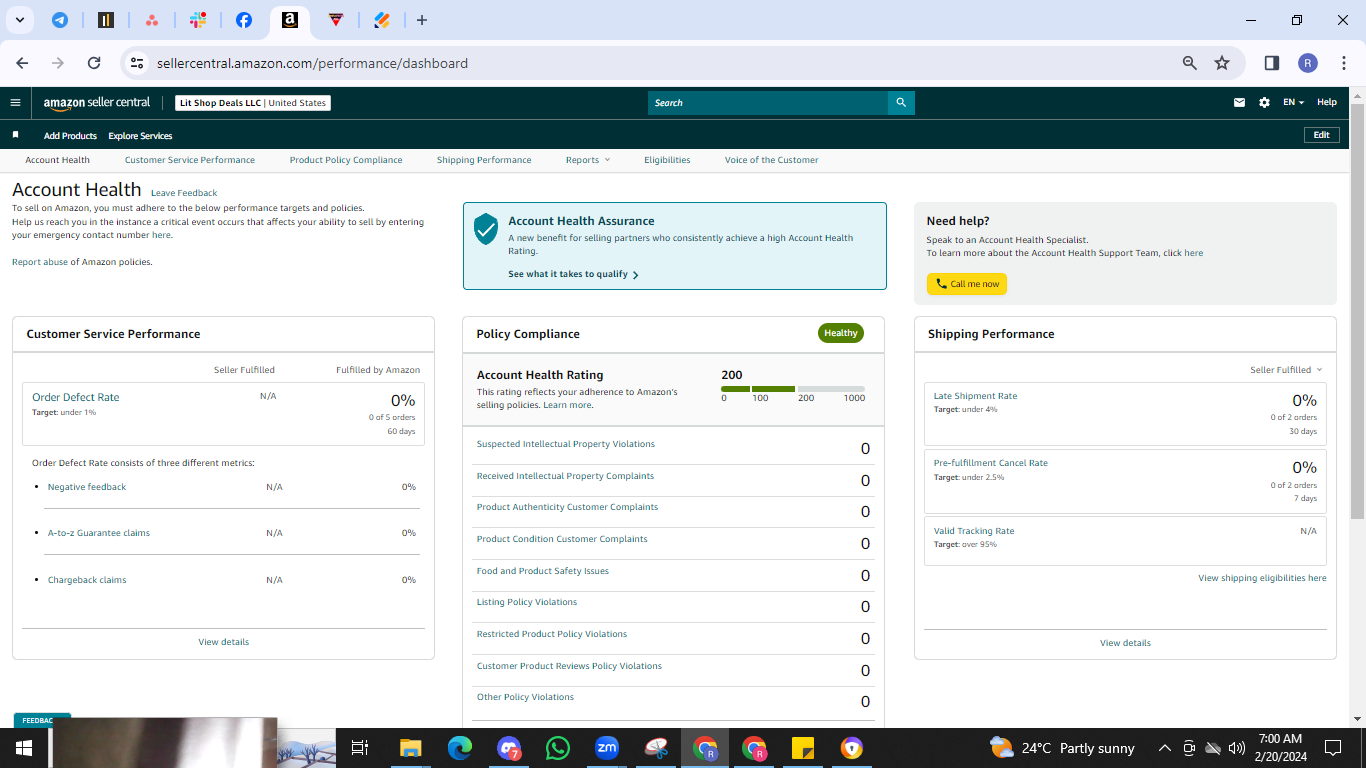1366x768 pixels.
Task: Click View shipping eligibilities here link
Action: (1262, 578)
